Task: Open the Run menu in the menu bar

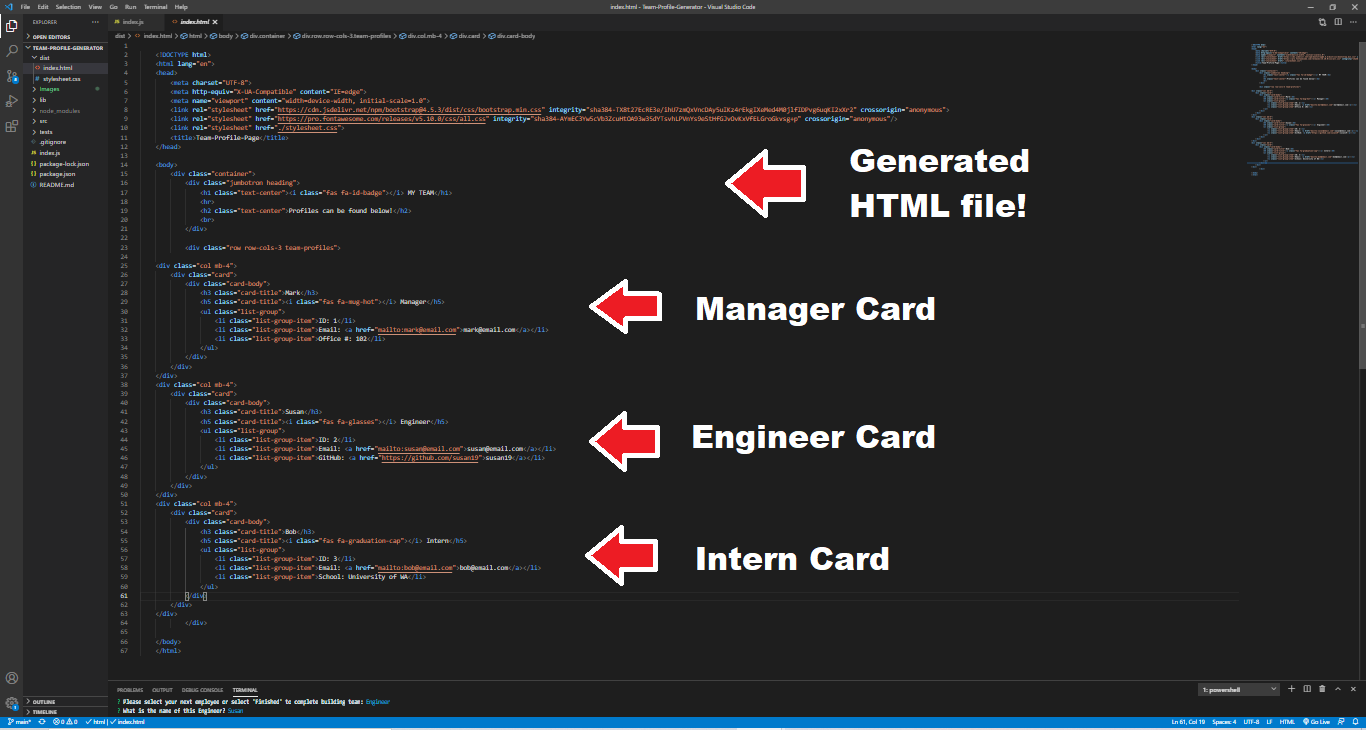Action: coord(130,5)
